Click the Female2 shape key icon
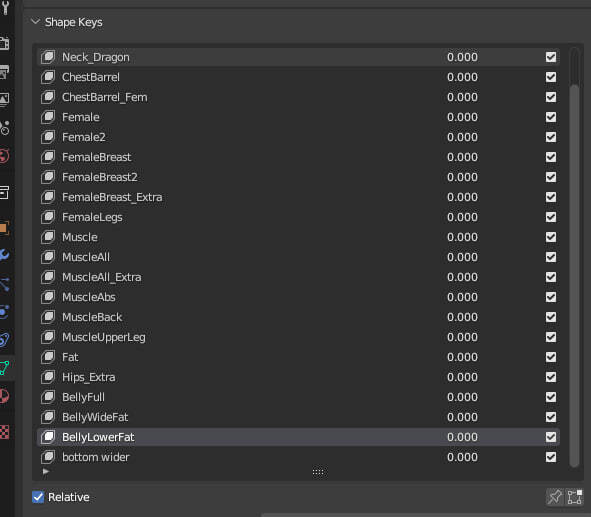This screenshot has height=517, width=591. 48,137
